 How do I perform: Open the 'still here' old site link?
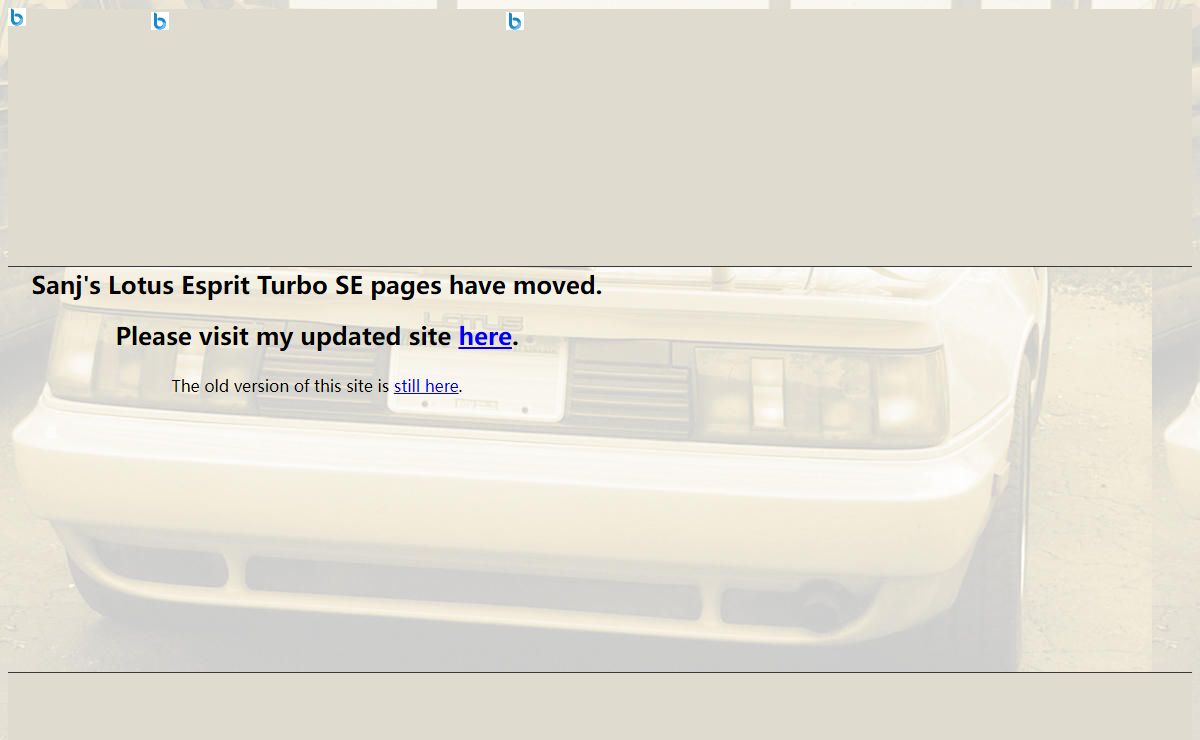426,386
